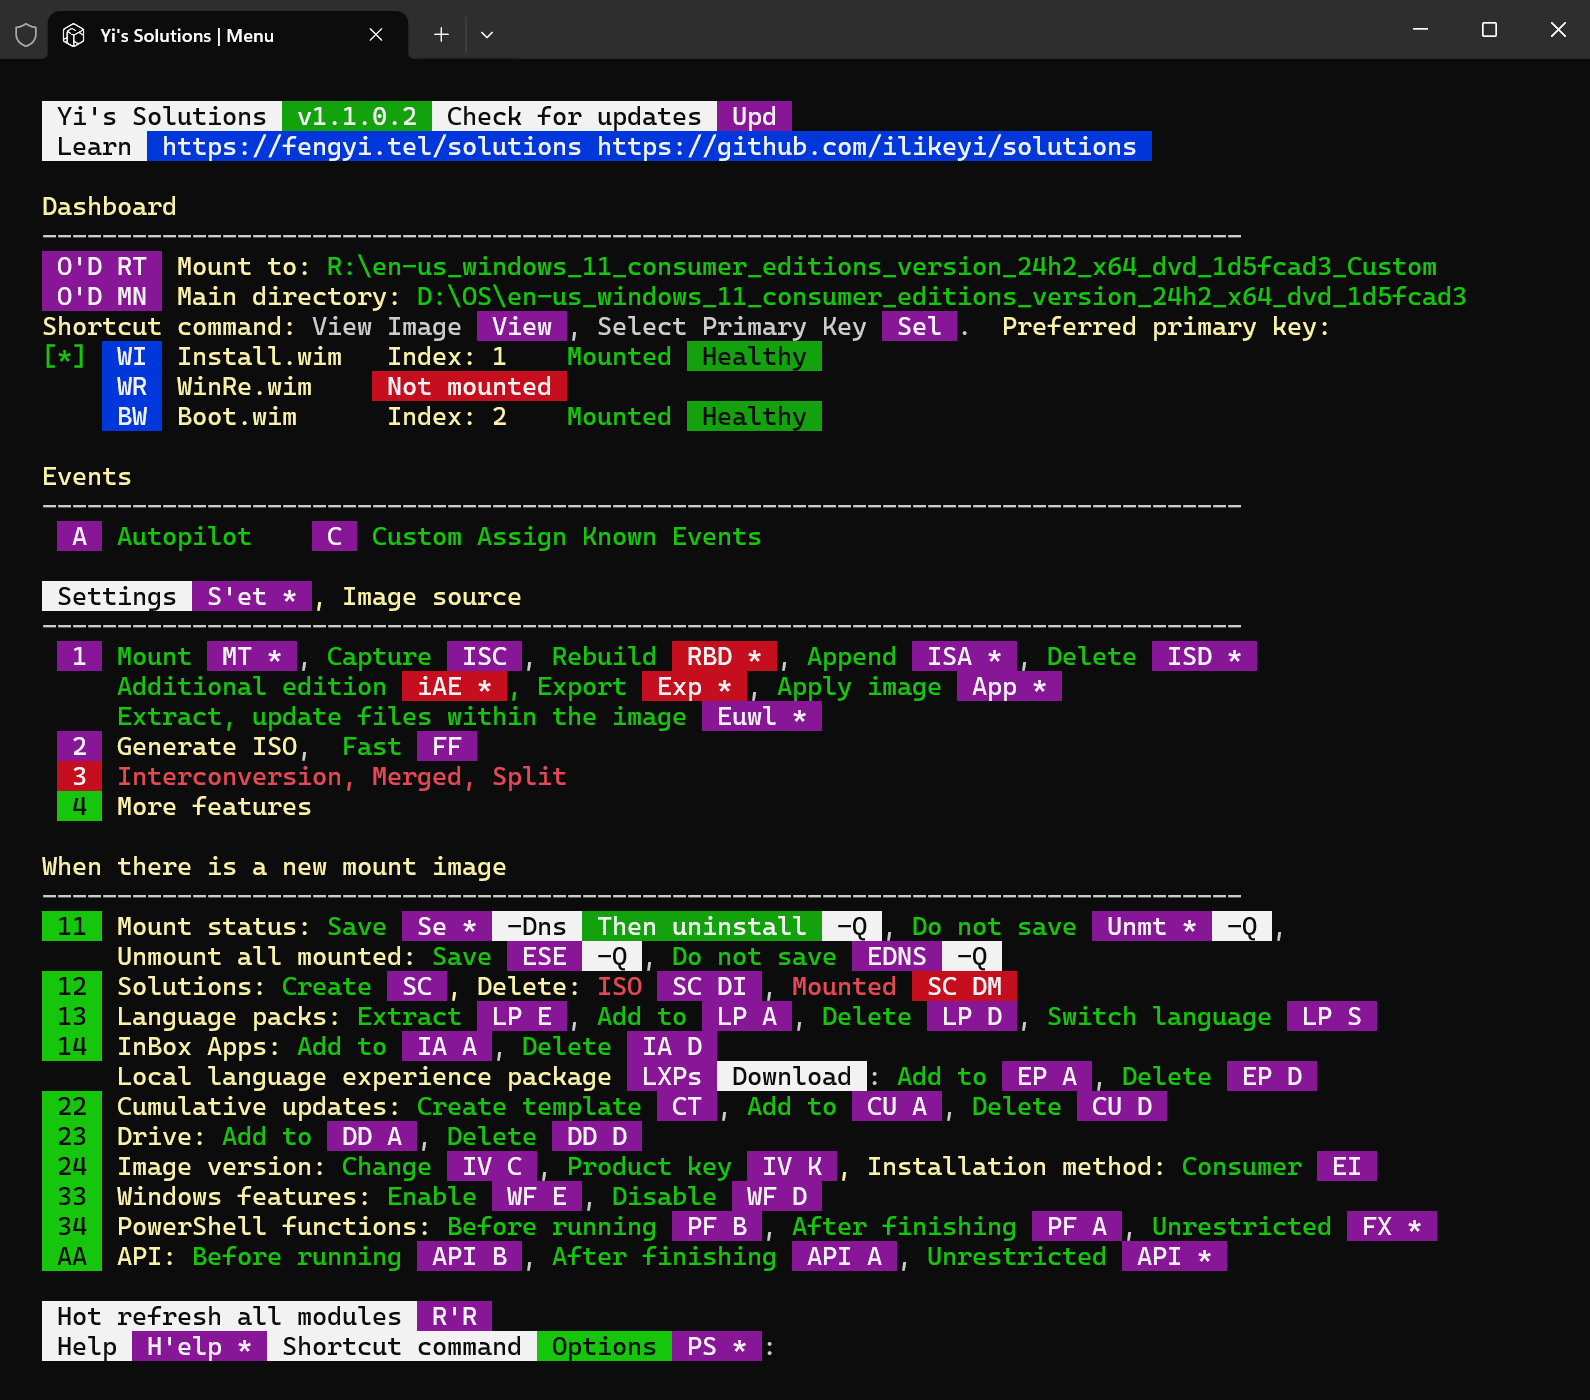
Task: Click the purple View shortcut badge
Action: click(x=521, y=327)
